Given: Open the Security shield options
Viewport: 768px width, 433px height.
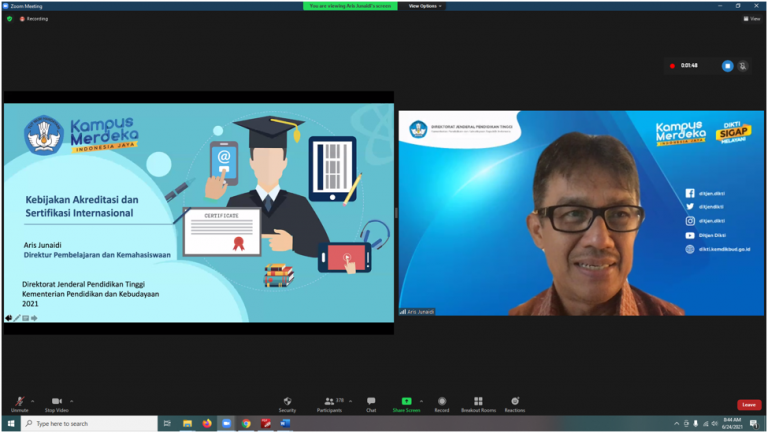Looking at the screenshot, I should pos(287,402).
